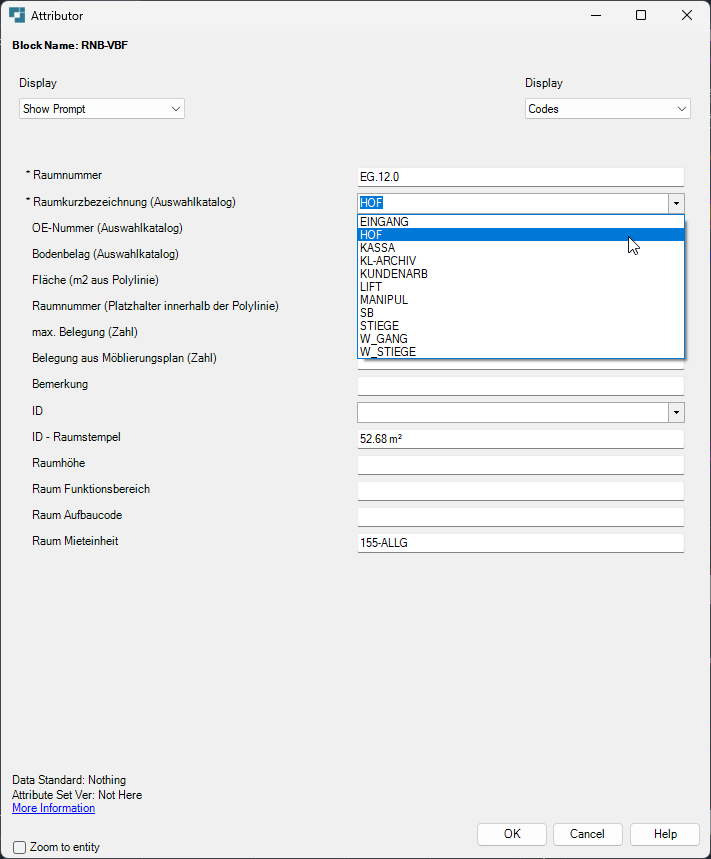Image resolution: width=711 pixels, height=859 pixels.
Task: Enable the Zoom to entity checkbox
Action: (x=20, y=847)
